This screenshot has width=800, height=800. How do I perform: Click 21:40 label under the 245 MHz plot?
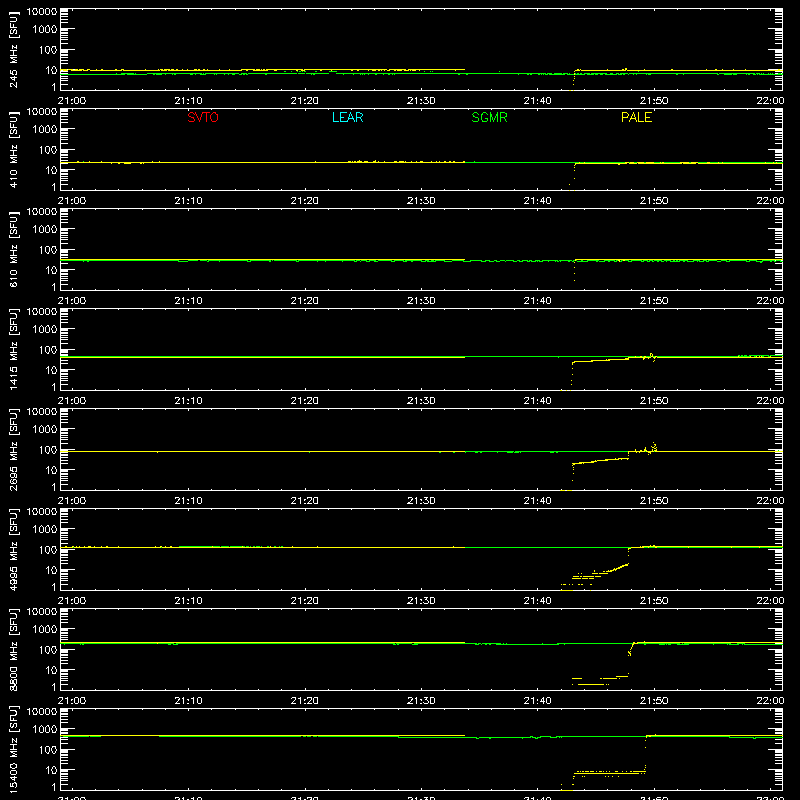pyautogui.click(x=537, y=101)
